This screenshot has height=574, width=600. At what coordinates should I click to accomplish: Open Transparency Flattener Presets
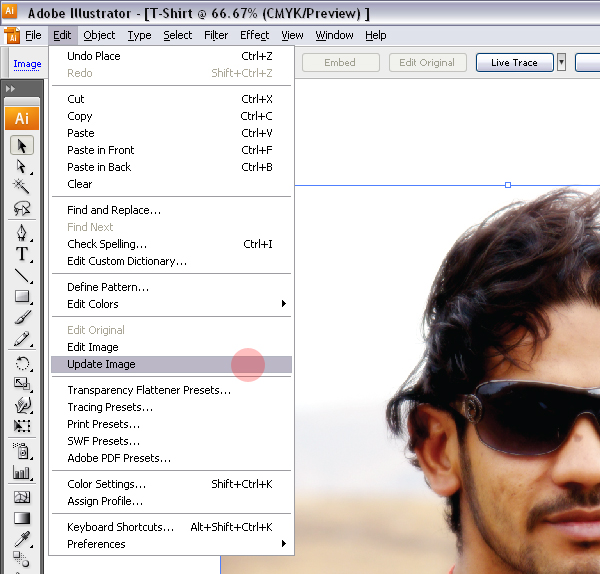point(171,390)
